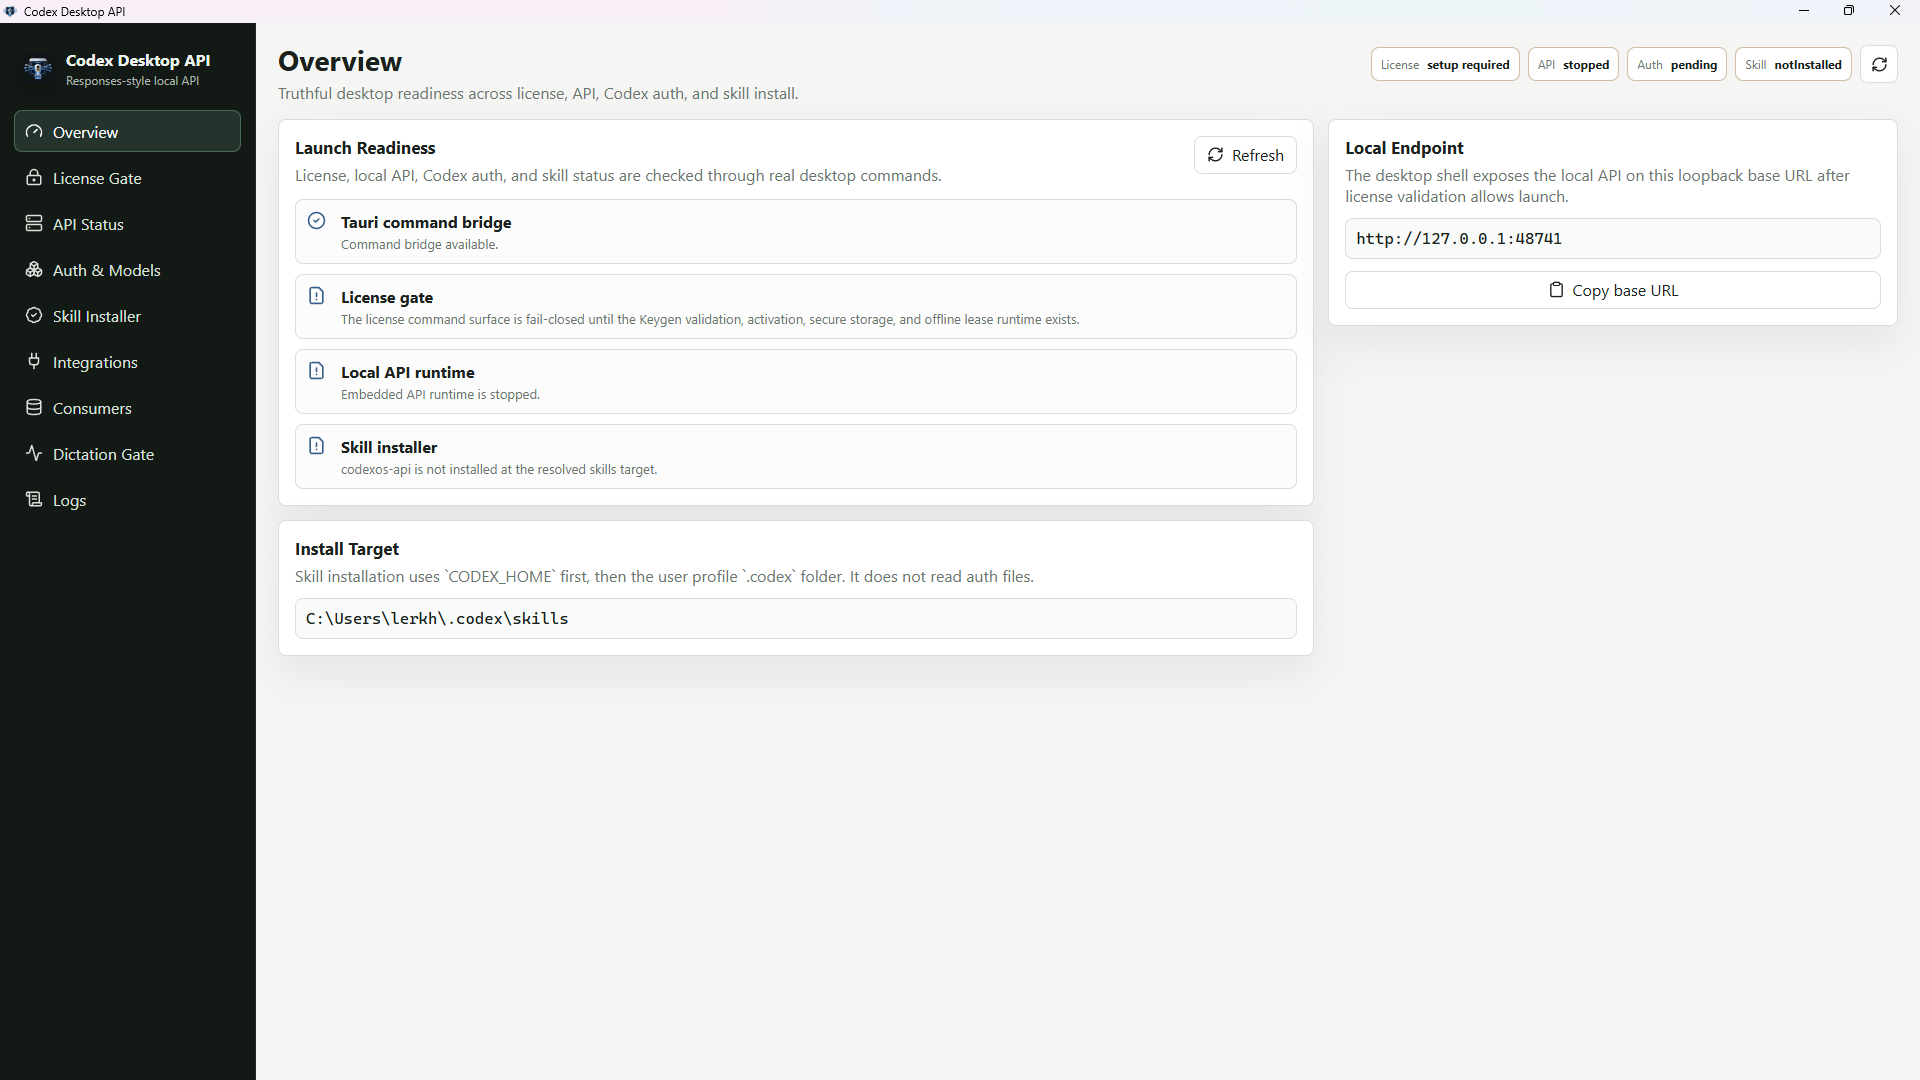The height and width of the screenshot is (1080, 1920).
Task: Click the 'Truthful desktop readiness' description text
Action: [x=538, y=94]
